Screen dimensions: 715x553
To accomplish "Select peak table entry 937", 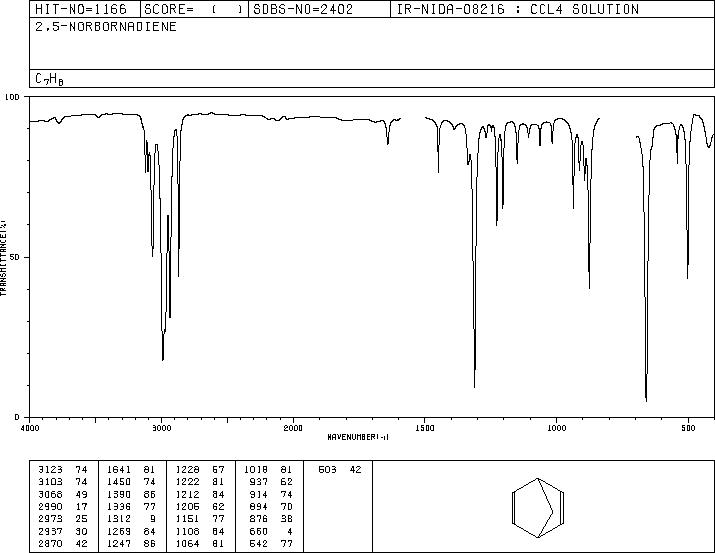I will click(259, 481).
